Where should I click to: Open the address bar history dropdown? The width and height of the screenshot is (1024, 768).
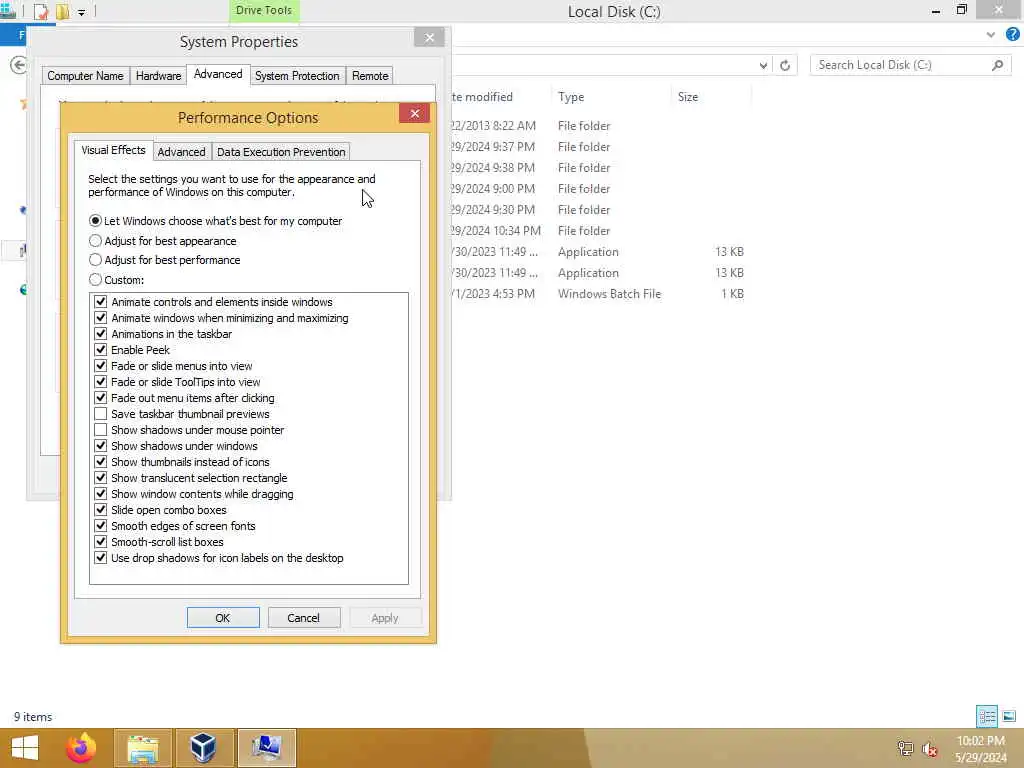coord(763,65)
